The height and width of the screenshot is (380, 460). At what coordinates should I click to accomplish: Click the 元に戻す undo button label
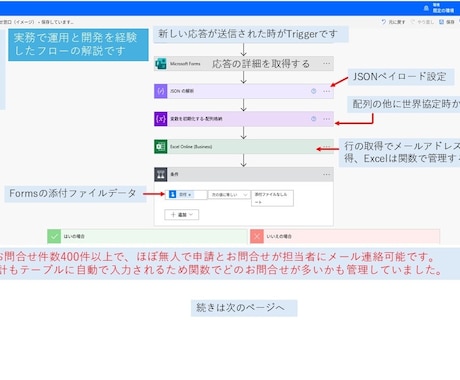[x=397, y=22]
